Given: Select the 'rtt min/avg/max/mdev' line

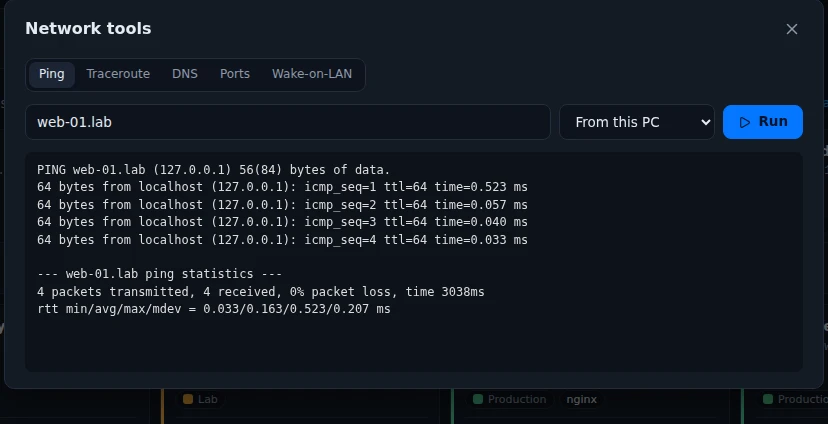Looking at the screenshot, I should click(x=213, y=309).
